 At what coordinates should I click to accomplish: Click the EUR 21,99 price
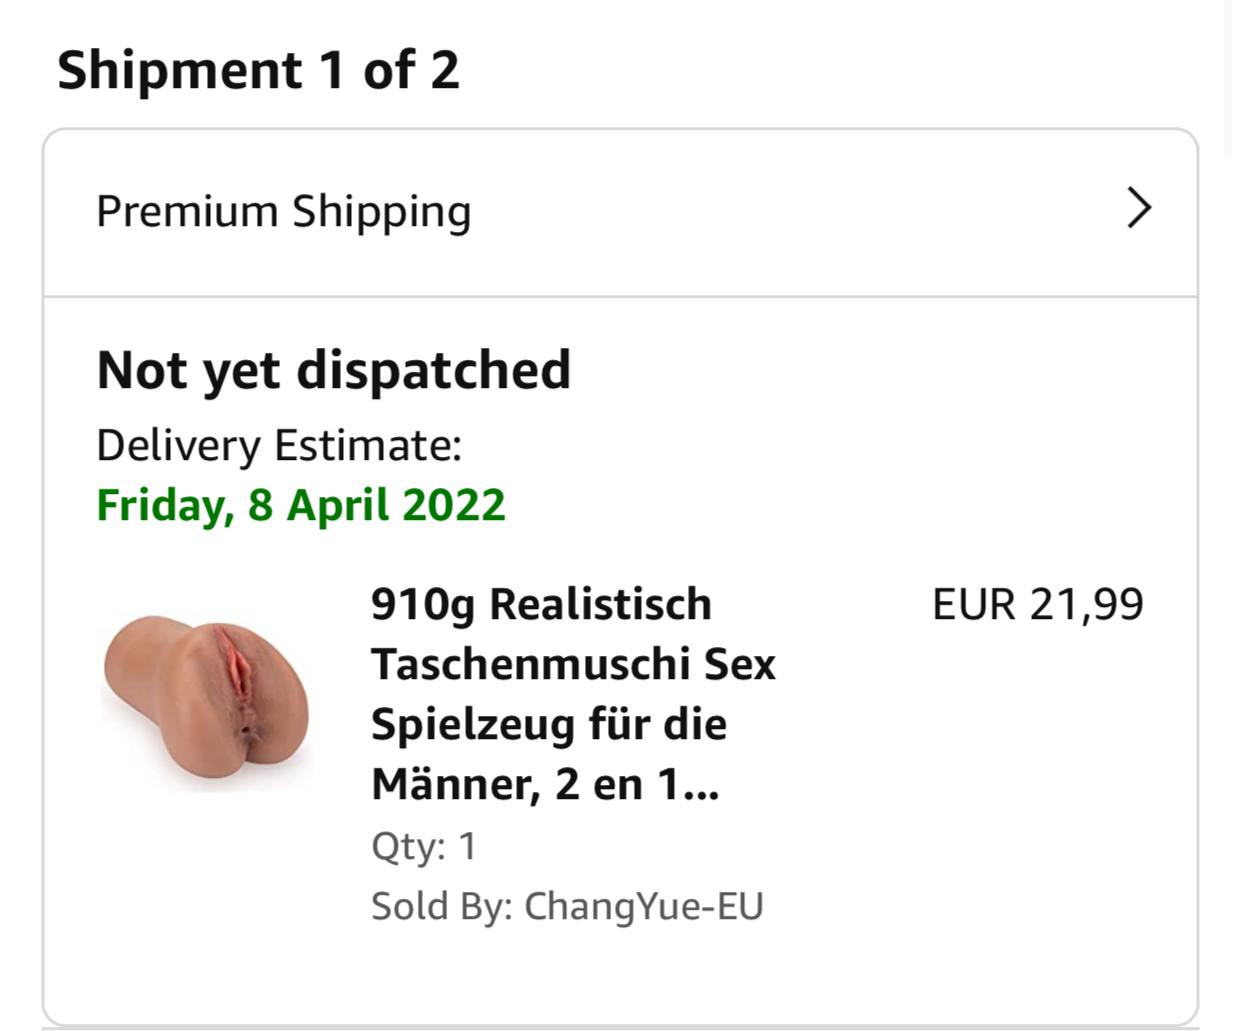pos(1037,604)
